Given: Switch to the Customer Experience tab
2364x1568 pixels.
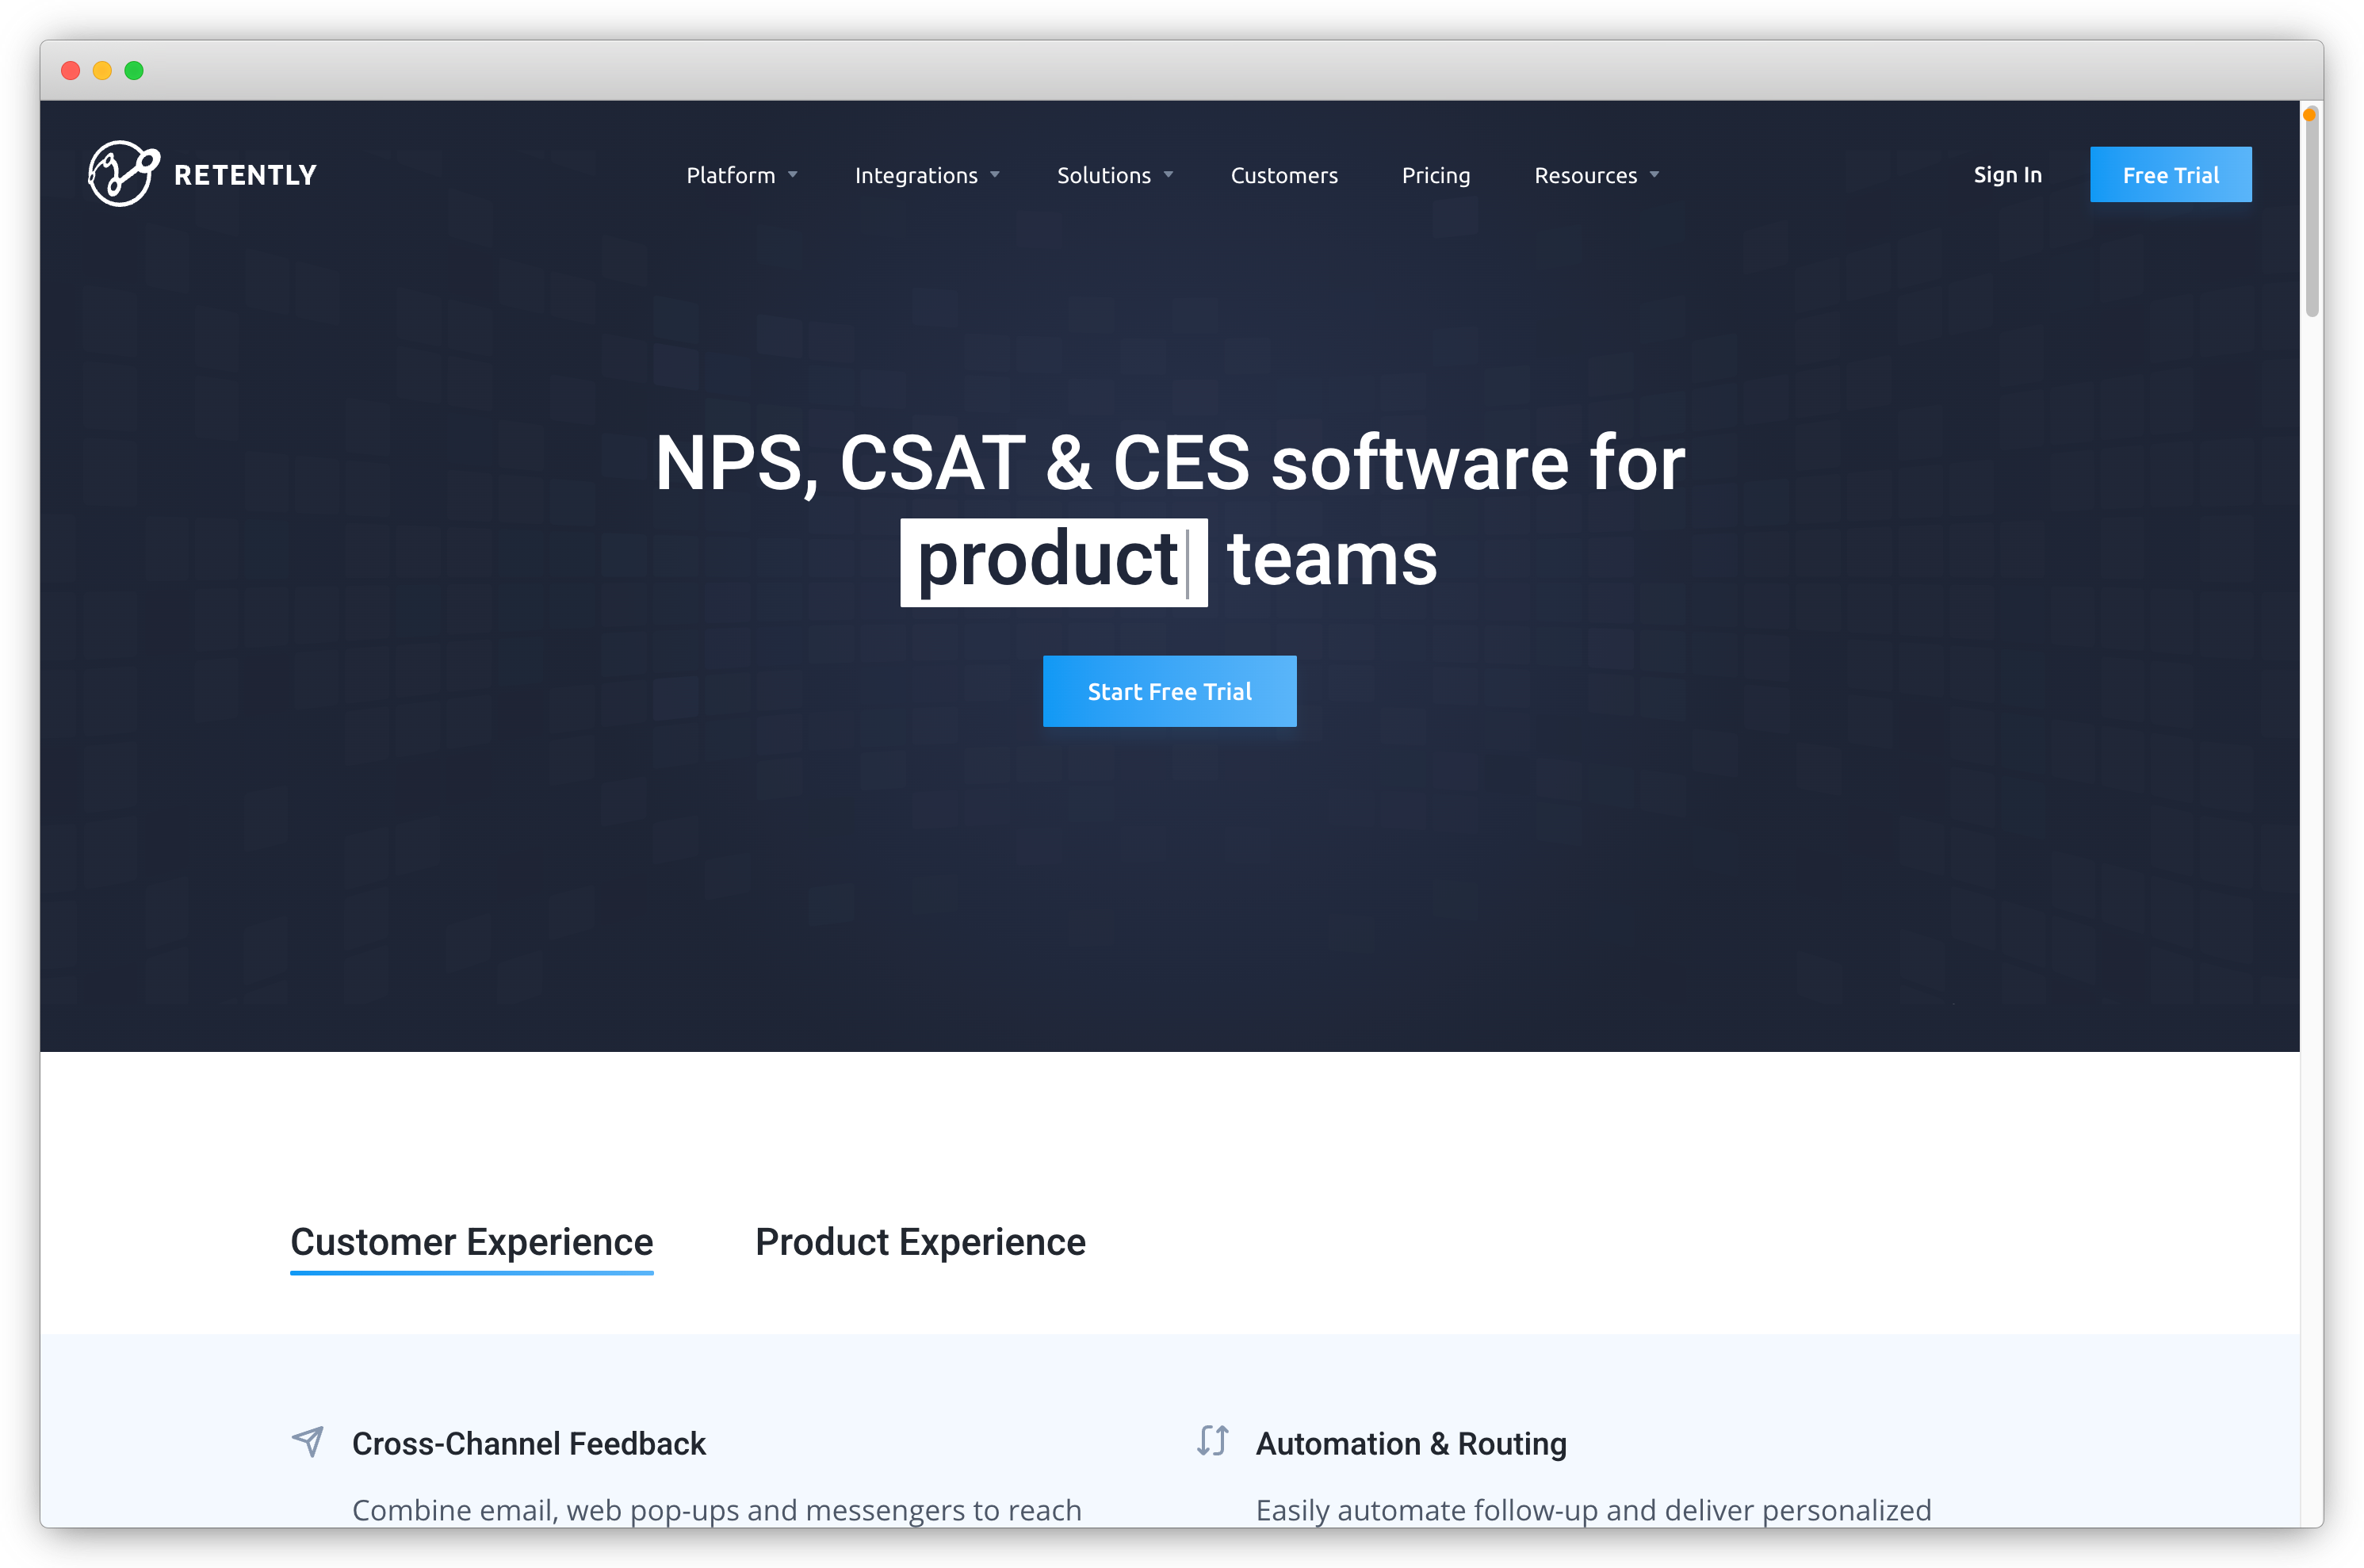Looking at the screenshot, I should point(472,1242).
